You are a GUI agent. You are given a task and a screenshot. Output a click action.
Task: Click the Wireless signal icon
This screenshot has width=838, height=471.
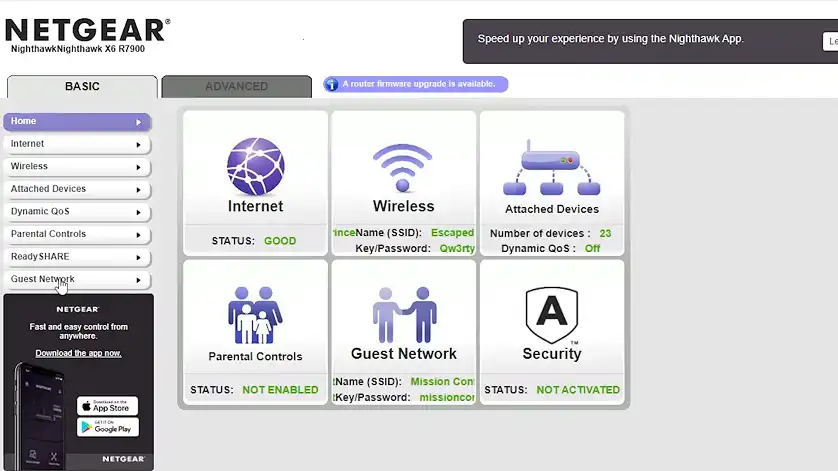coord(402,167)
